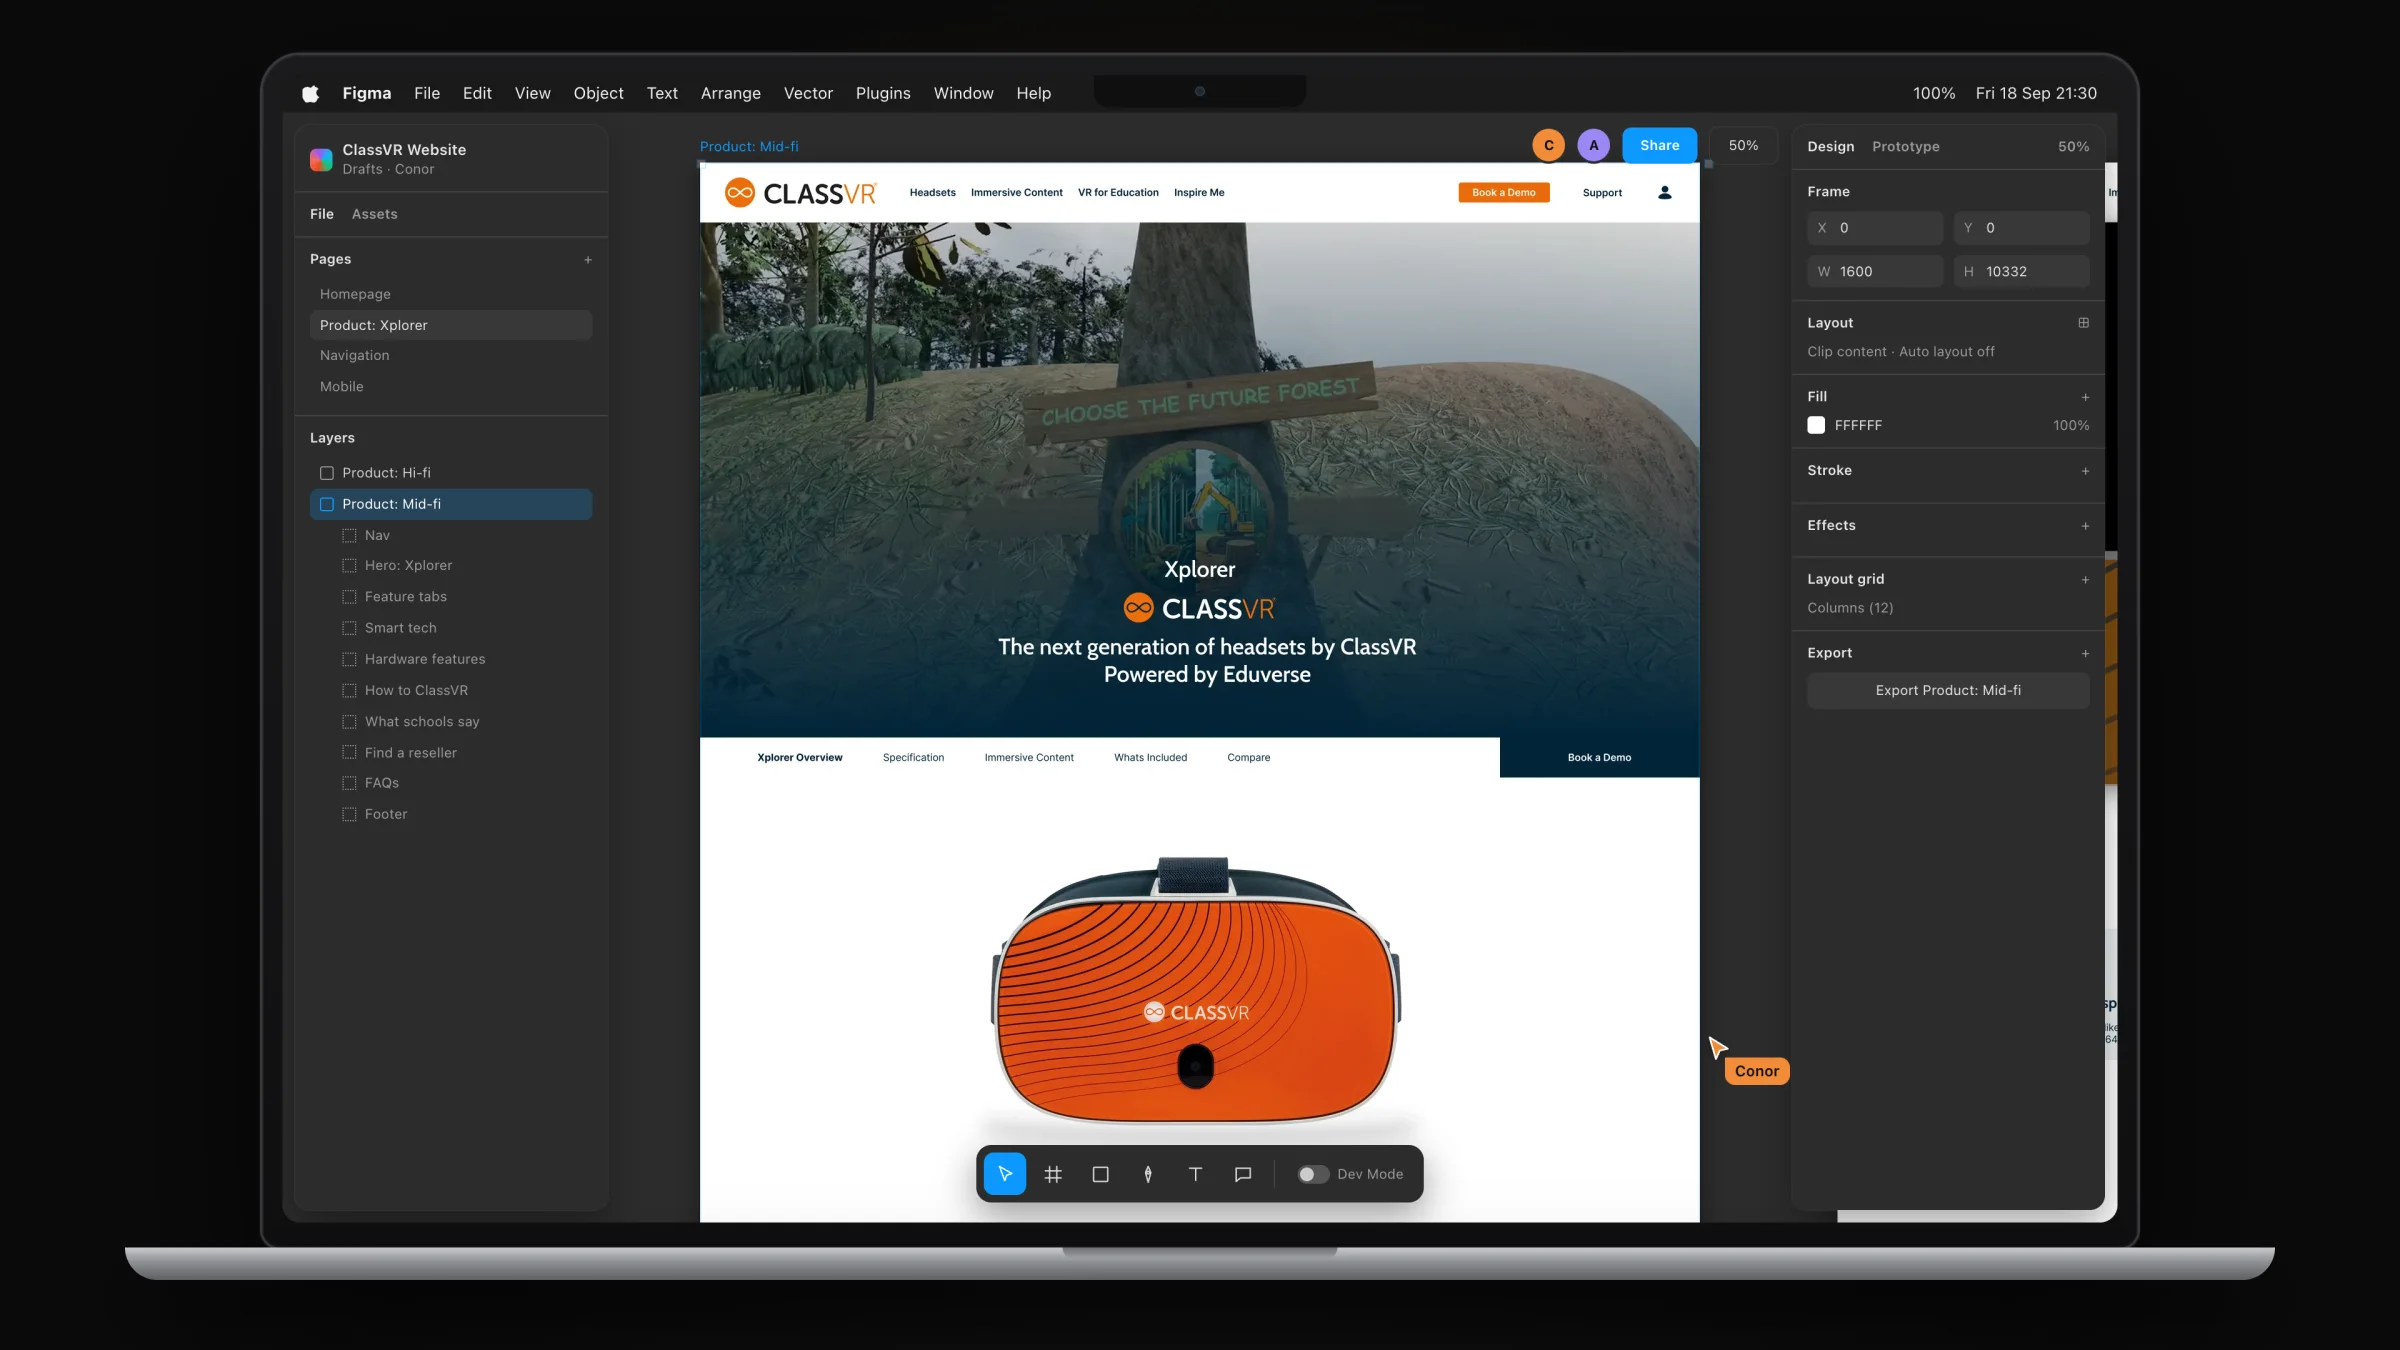The image size is (2400, 1350).
Task: Open the 50% zoom control in Design panel
Action: (2073, 146)
